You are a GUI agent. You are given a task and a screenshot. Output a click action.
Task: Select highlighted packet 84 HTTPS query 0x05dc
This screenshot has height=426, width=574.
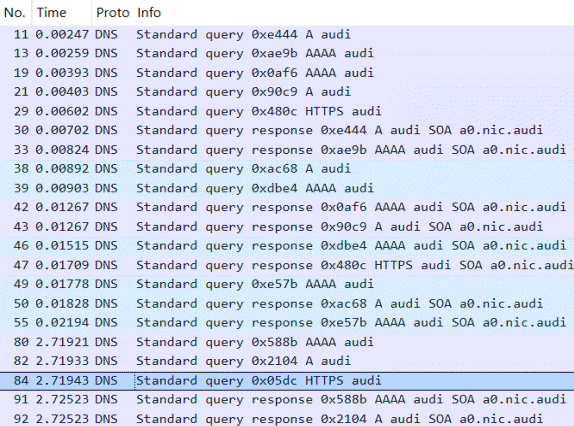(x=287, y=381)
